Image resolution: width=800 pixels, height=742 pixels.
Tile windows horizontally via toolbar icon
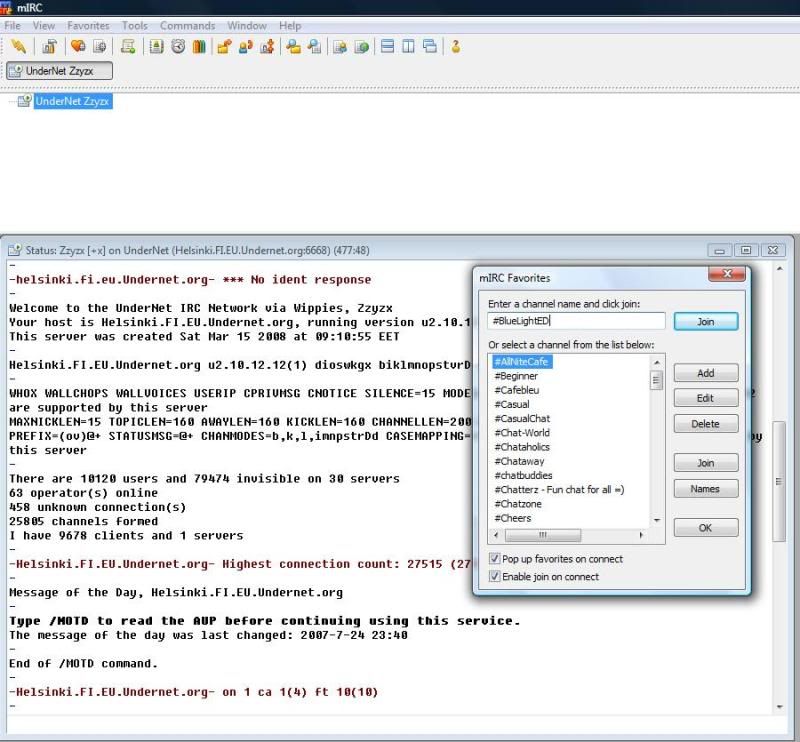point(387,46)
